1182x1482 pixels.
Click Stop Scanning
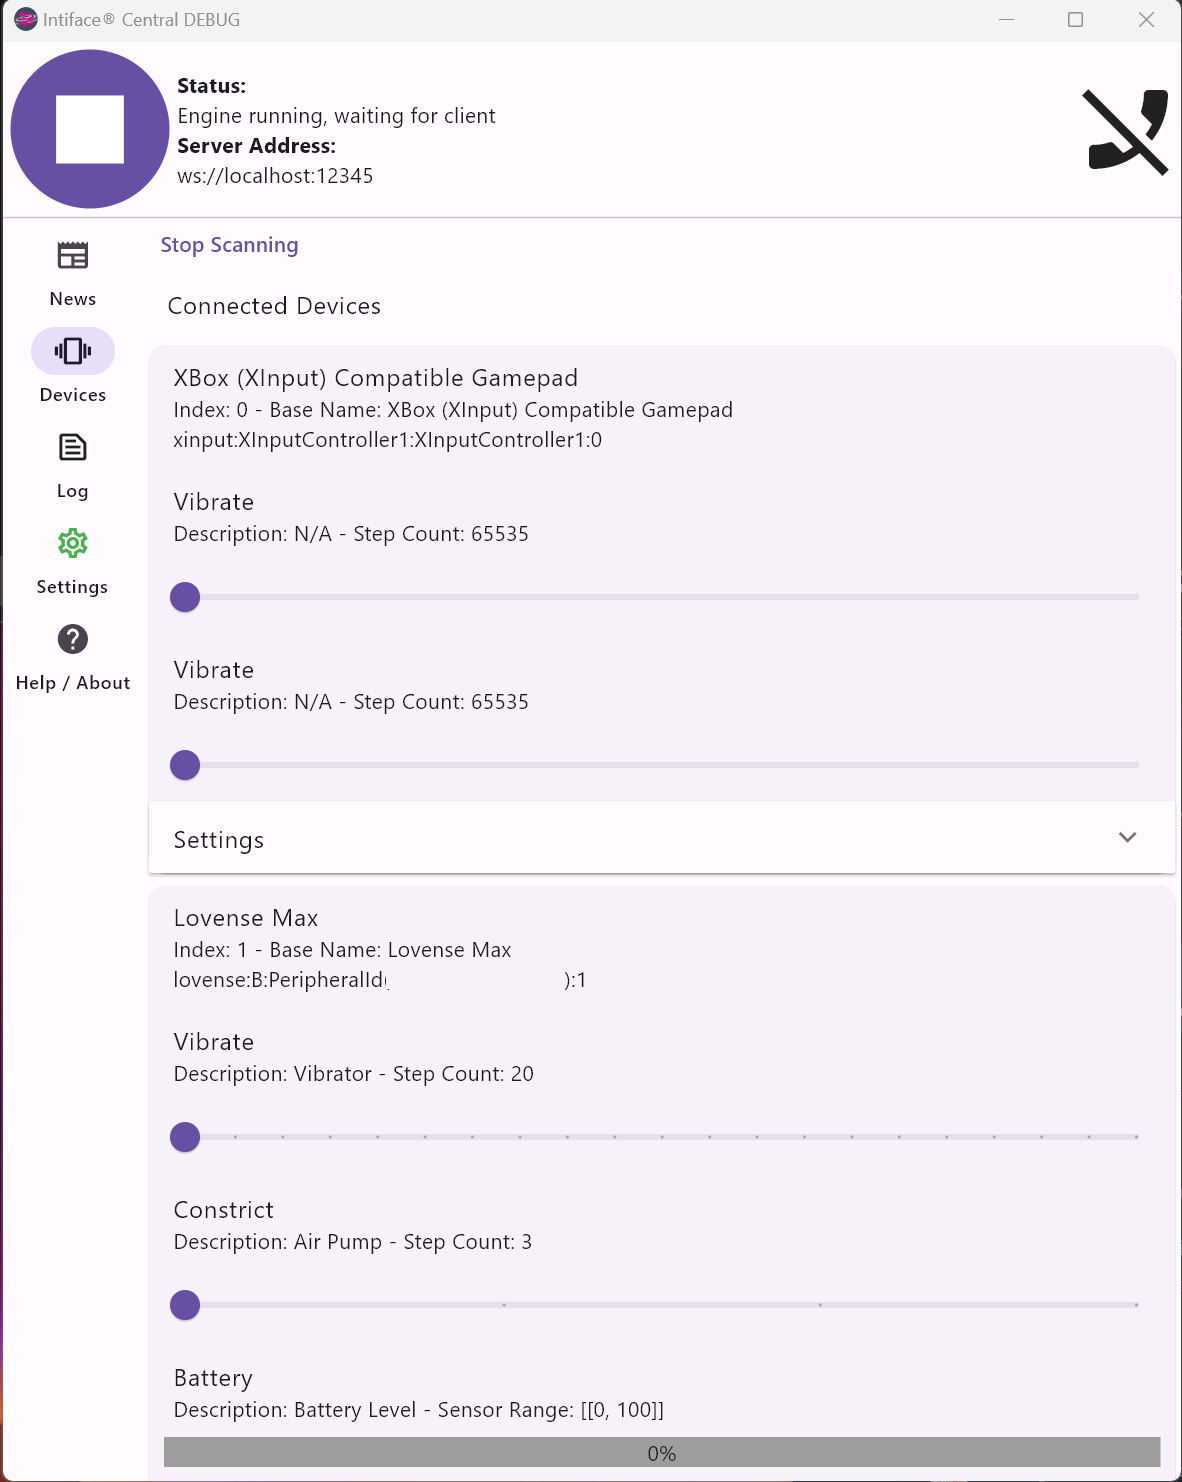[x=229, y=245]
